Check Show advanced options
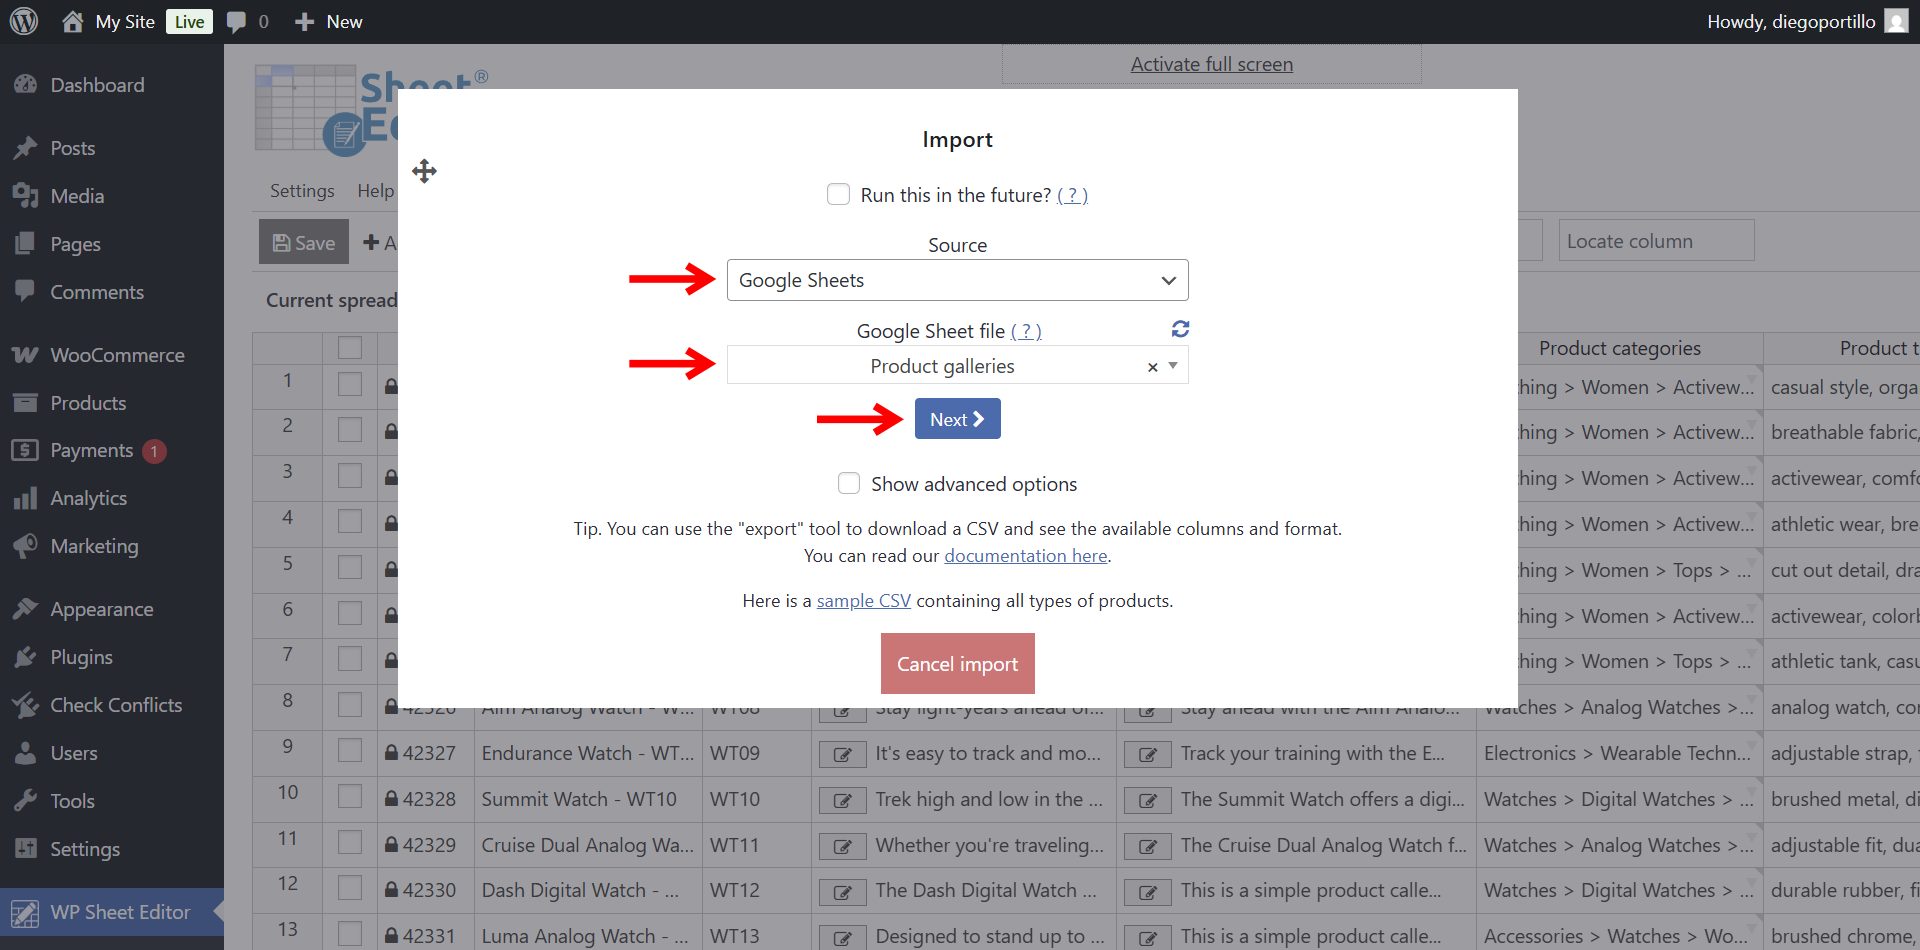1920x950 pixels. 848,483
